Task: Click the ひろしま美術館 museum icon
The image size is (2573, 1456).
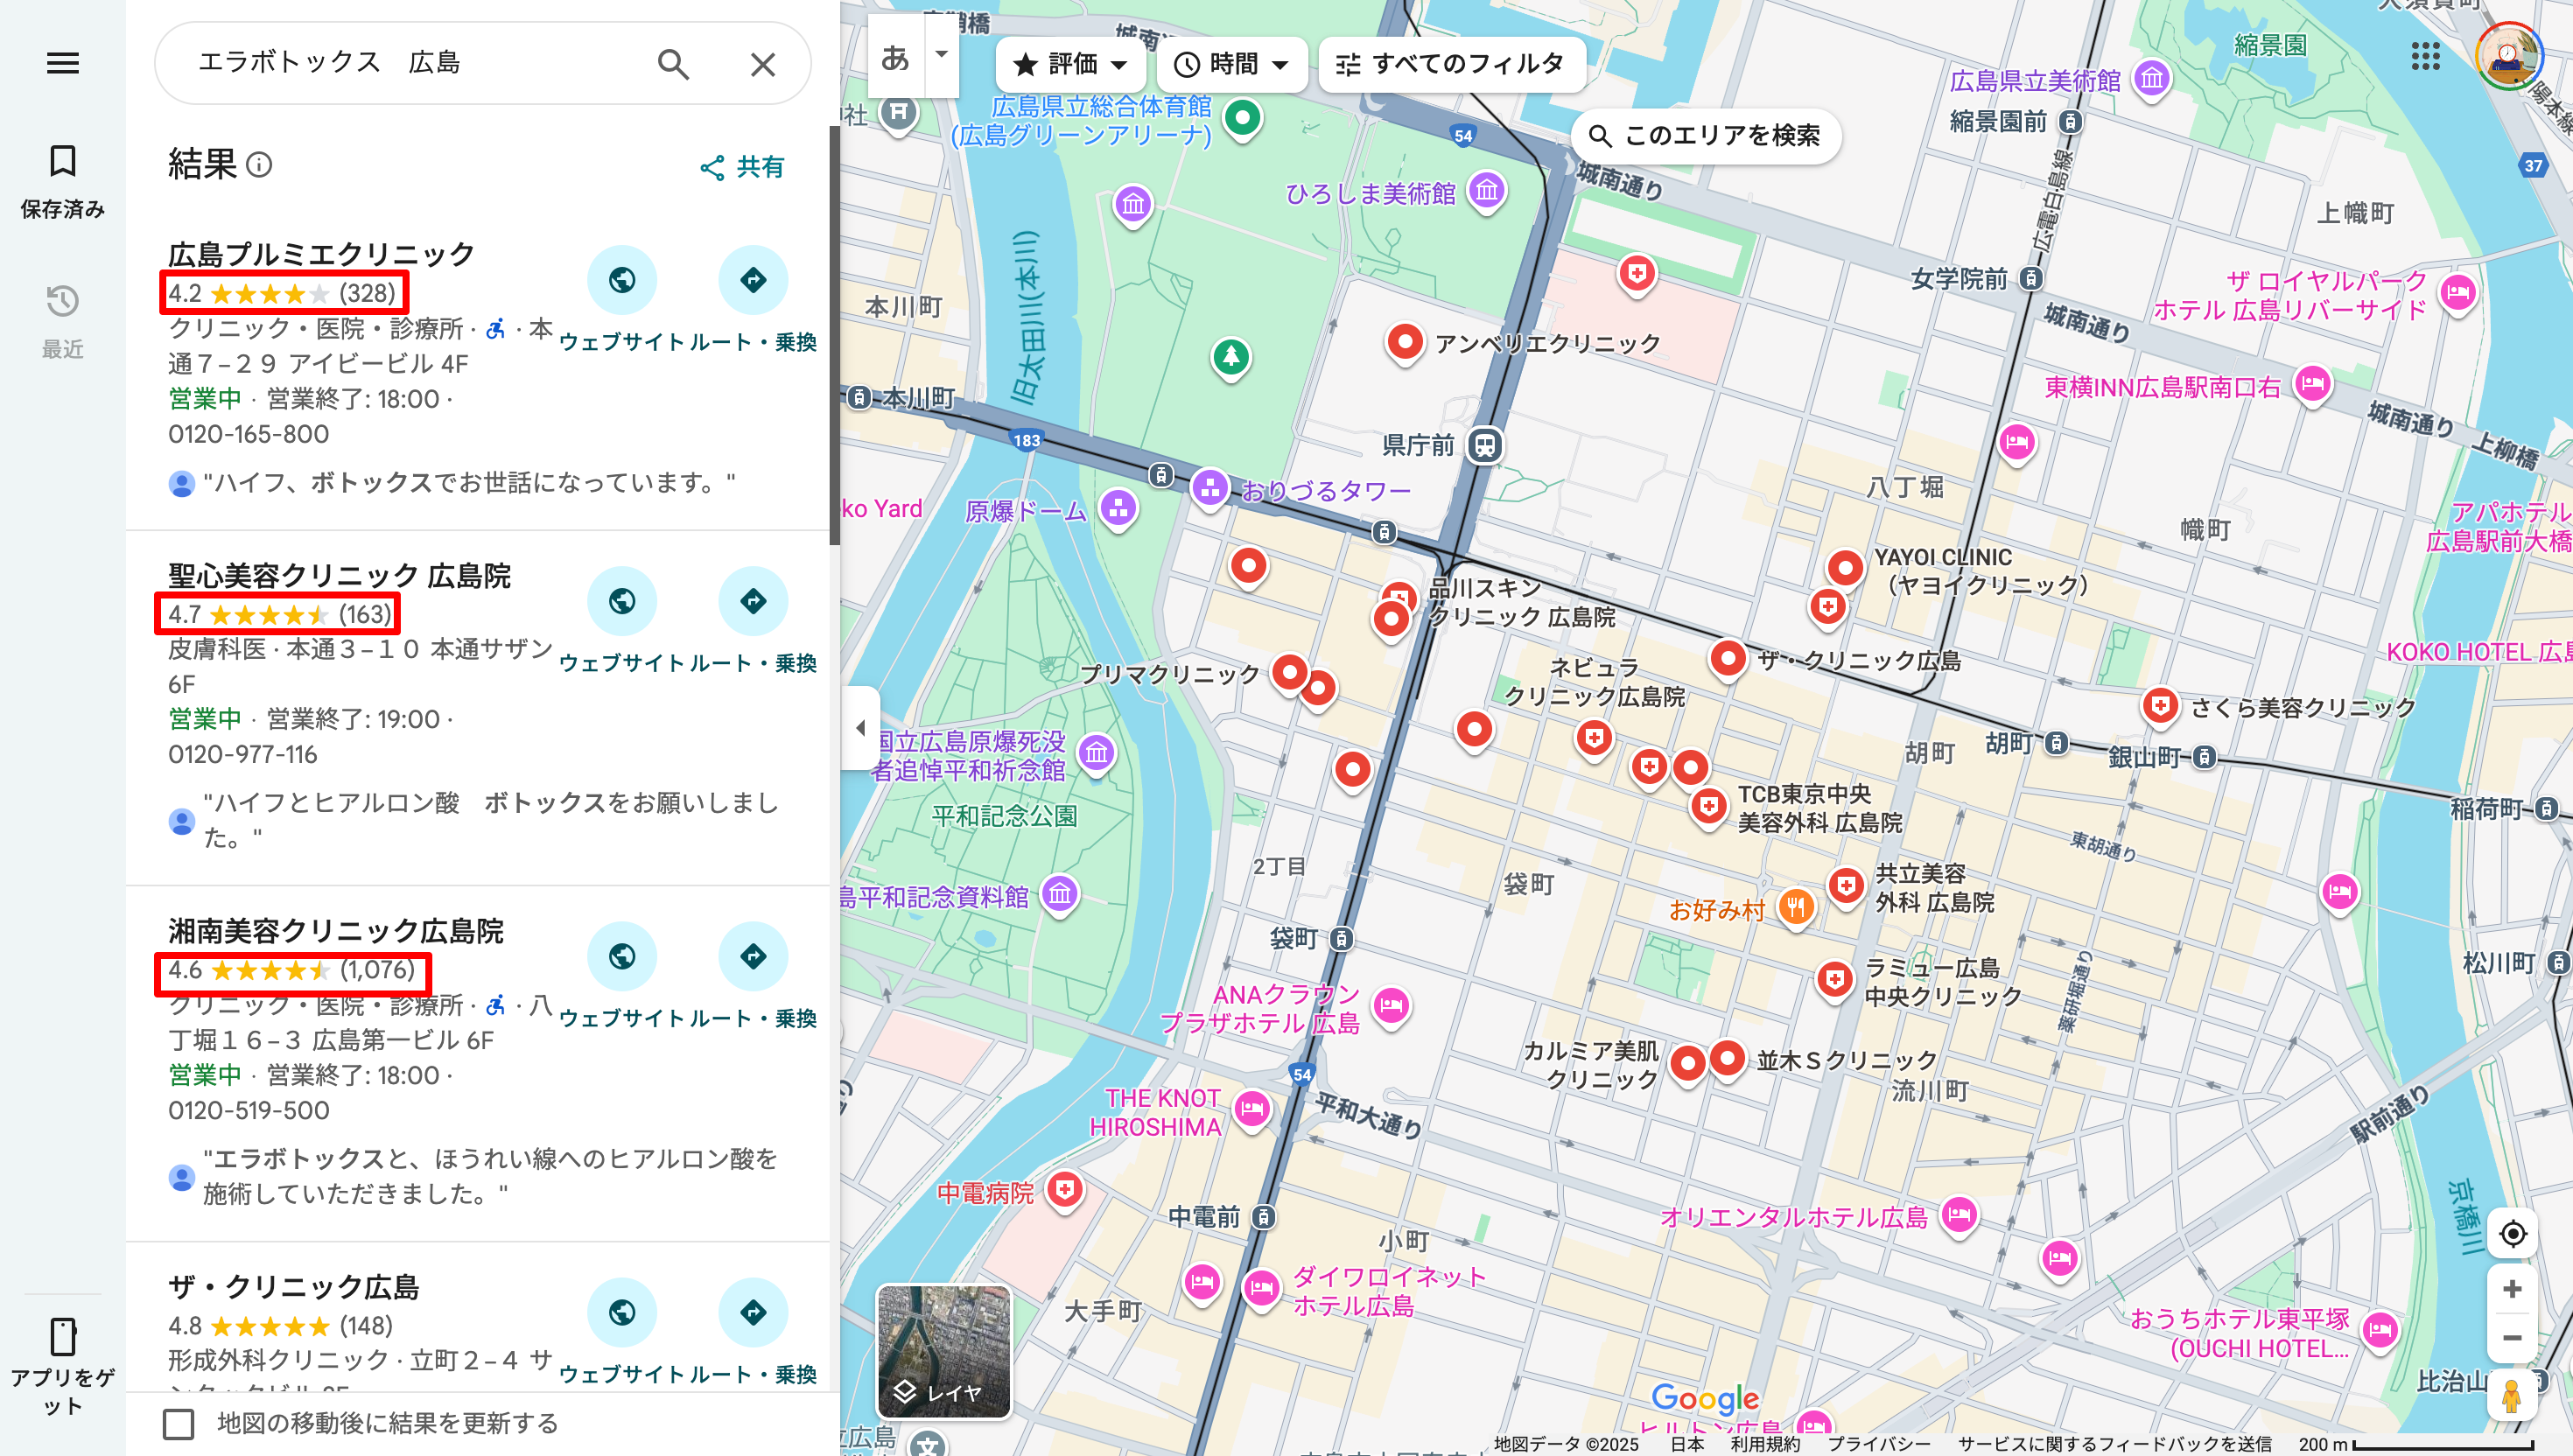Action: [1487, 190]
